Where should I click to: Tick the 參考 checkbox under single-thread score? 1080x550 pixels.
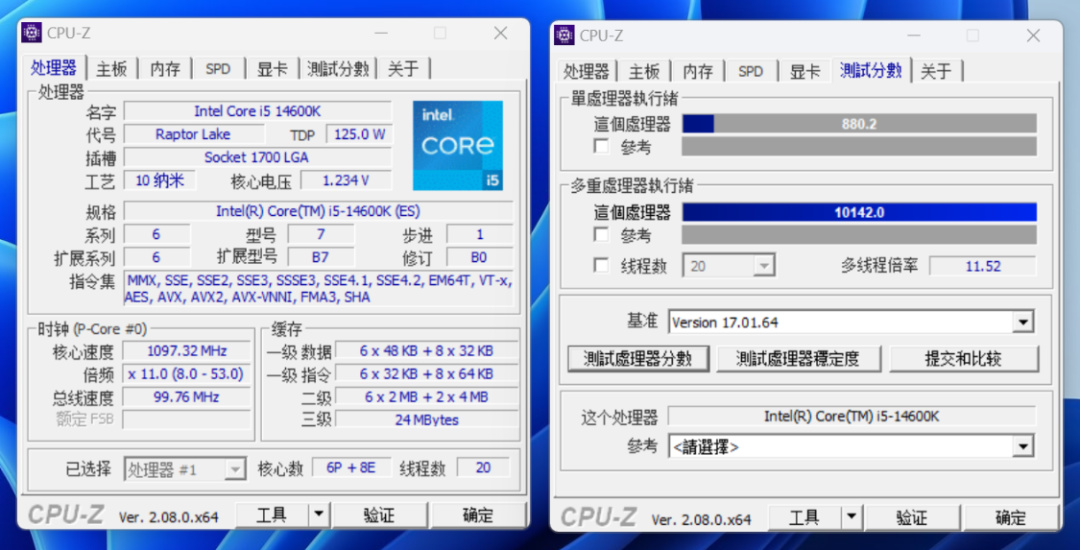click(x=601, y=147)
